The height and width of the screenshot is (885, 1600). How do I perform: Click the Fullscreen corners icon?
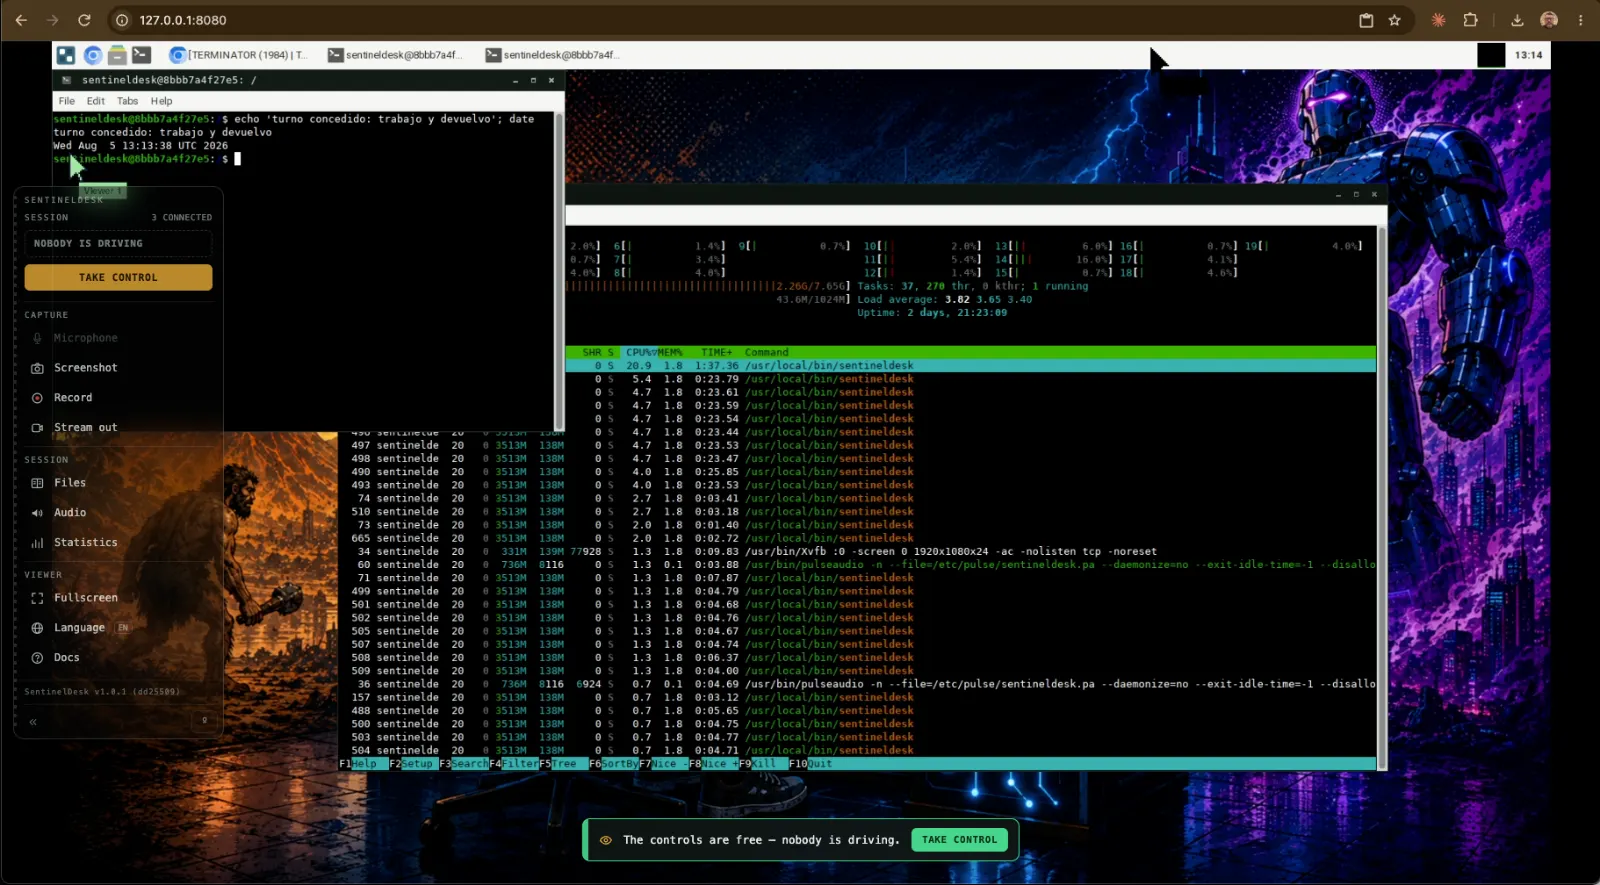(x=37, y=598)
